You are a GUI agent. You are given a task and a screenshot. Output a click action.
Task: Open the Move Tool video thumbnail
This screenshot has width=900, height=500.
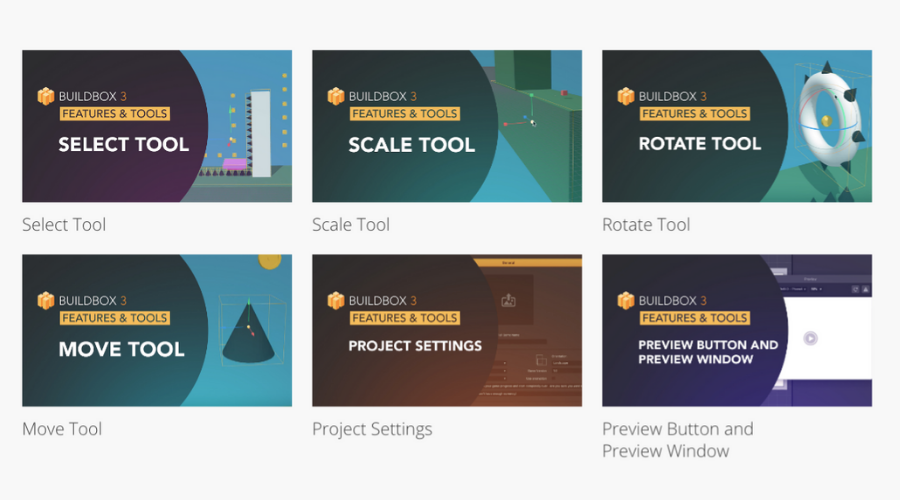[x=157, y=330]
